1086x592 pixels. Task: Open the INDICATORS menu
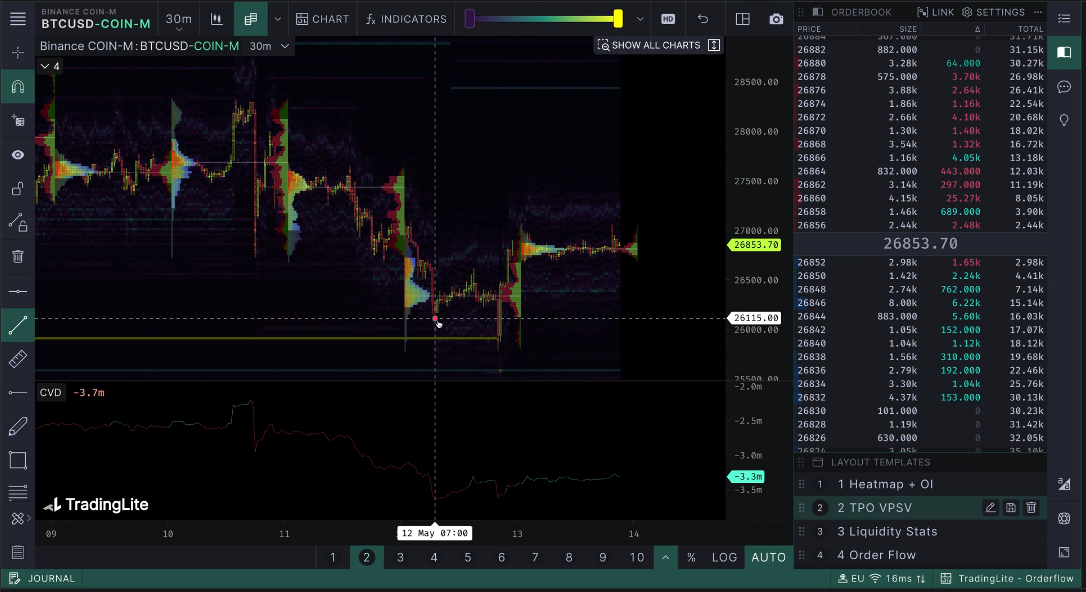tap(407, 19)
